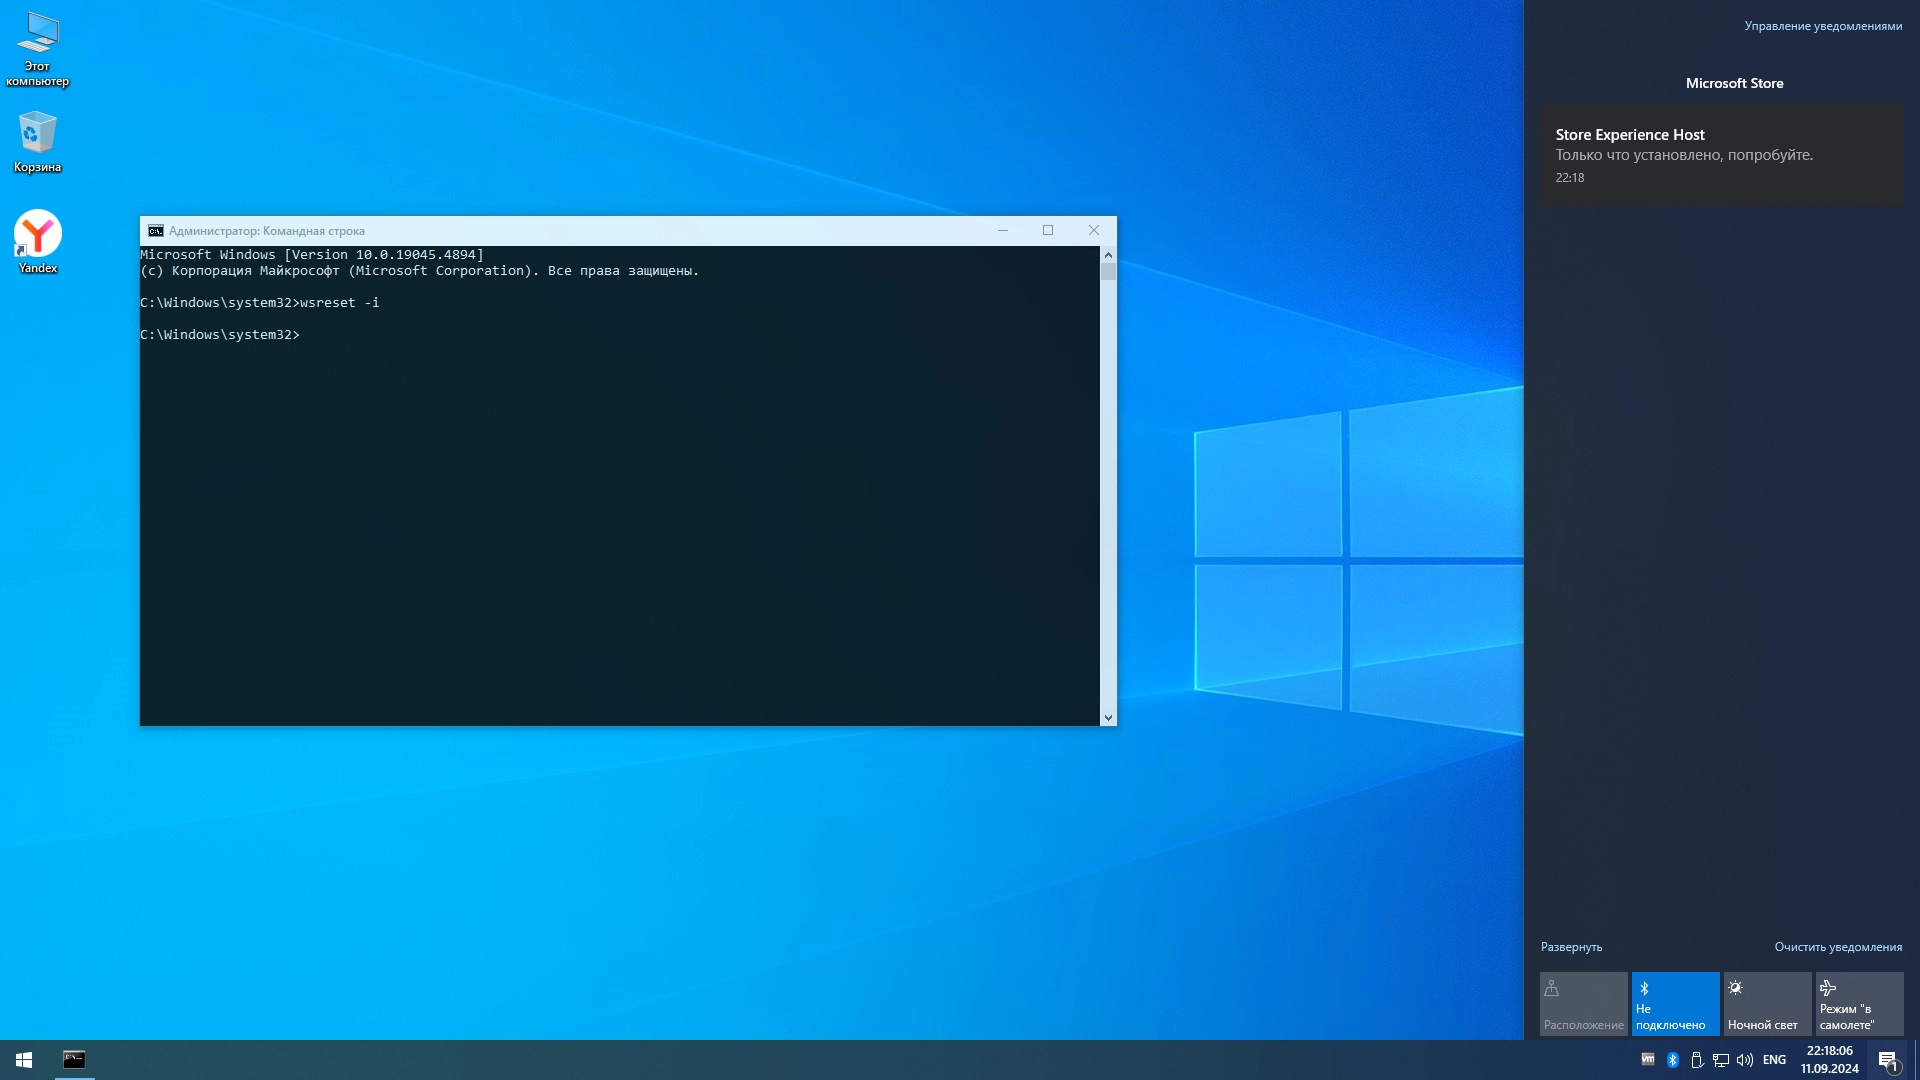The height and width of the screenshot is (1080, 1920).
Task: Open the Store Experience Host notification
Action: click(1721, 155)
